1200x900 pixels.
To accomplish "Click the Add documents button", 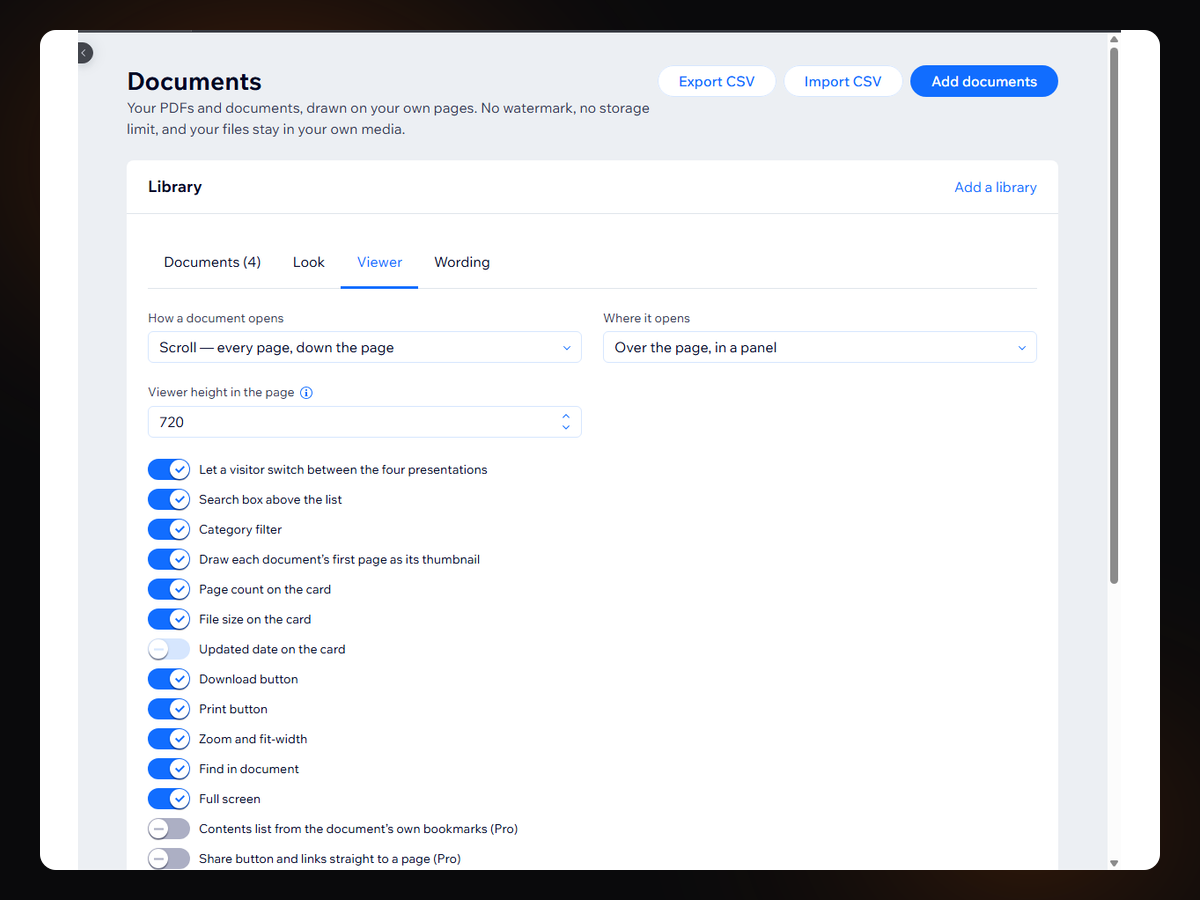I will tap(984, 82).
